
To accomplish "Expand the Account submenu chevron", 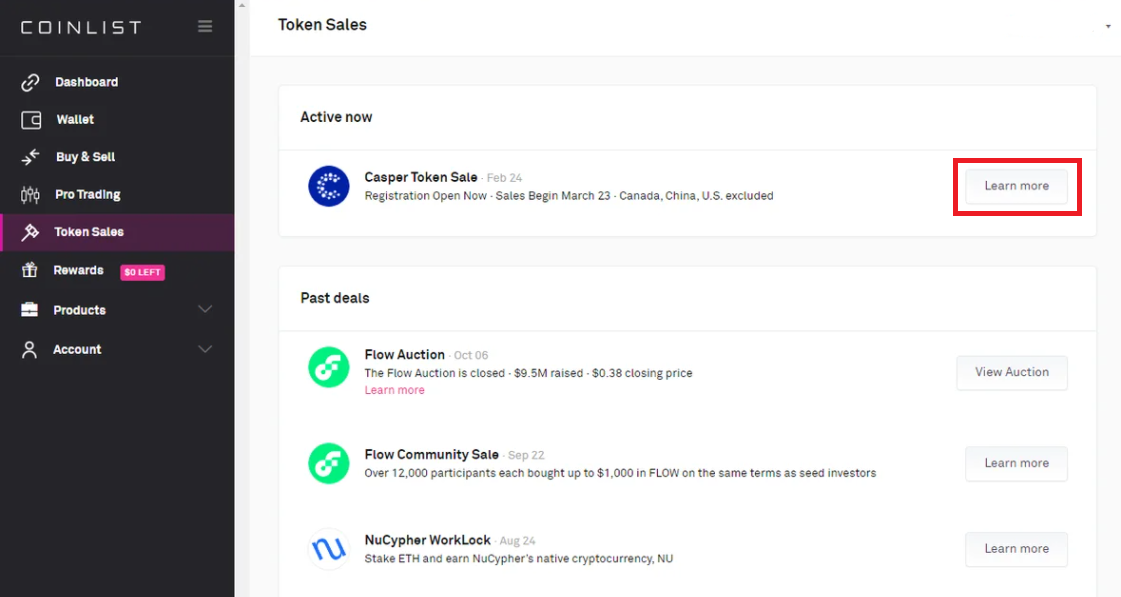I will pyautogui.click(x=205, y=349).
